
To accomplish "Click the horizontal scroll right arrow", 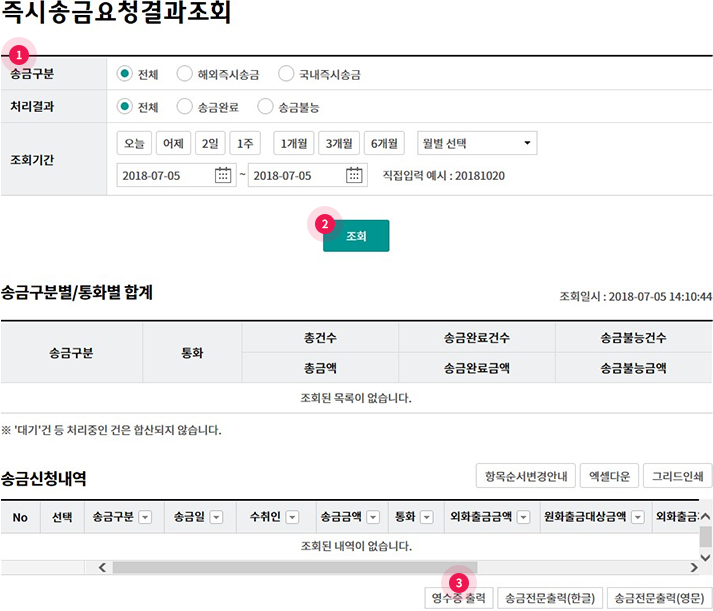I will tap(688, 567).
